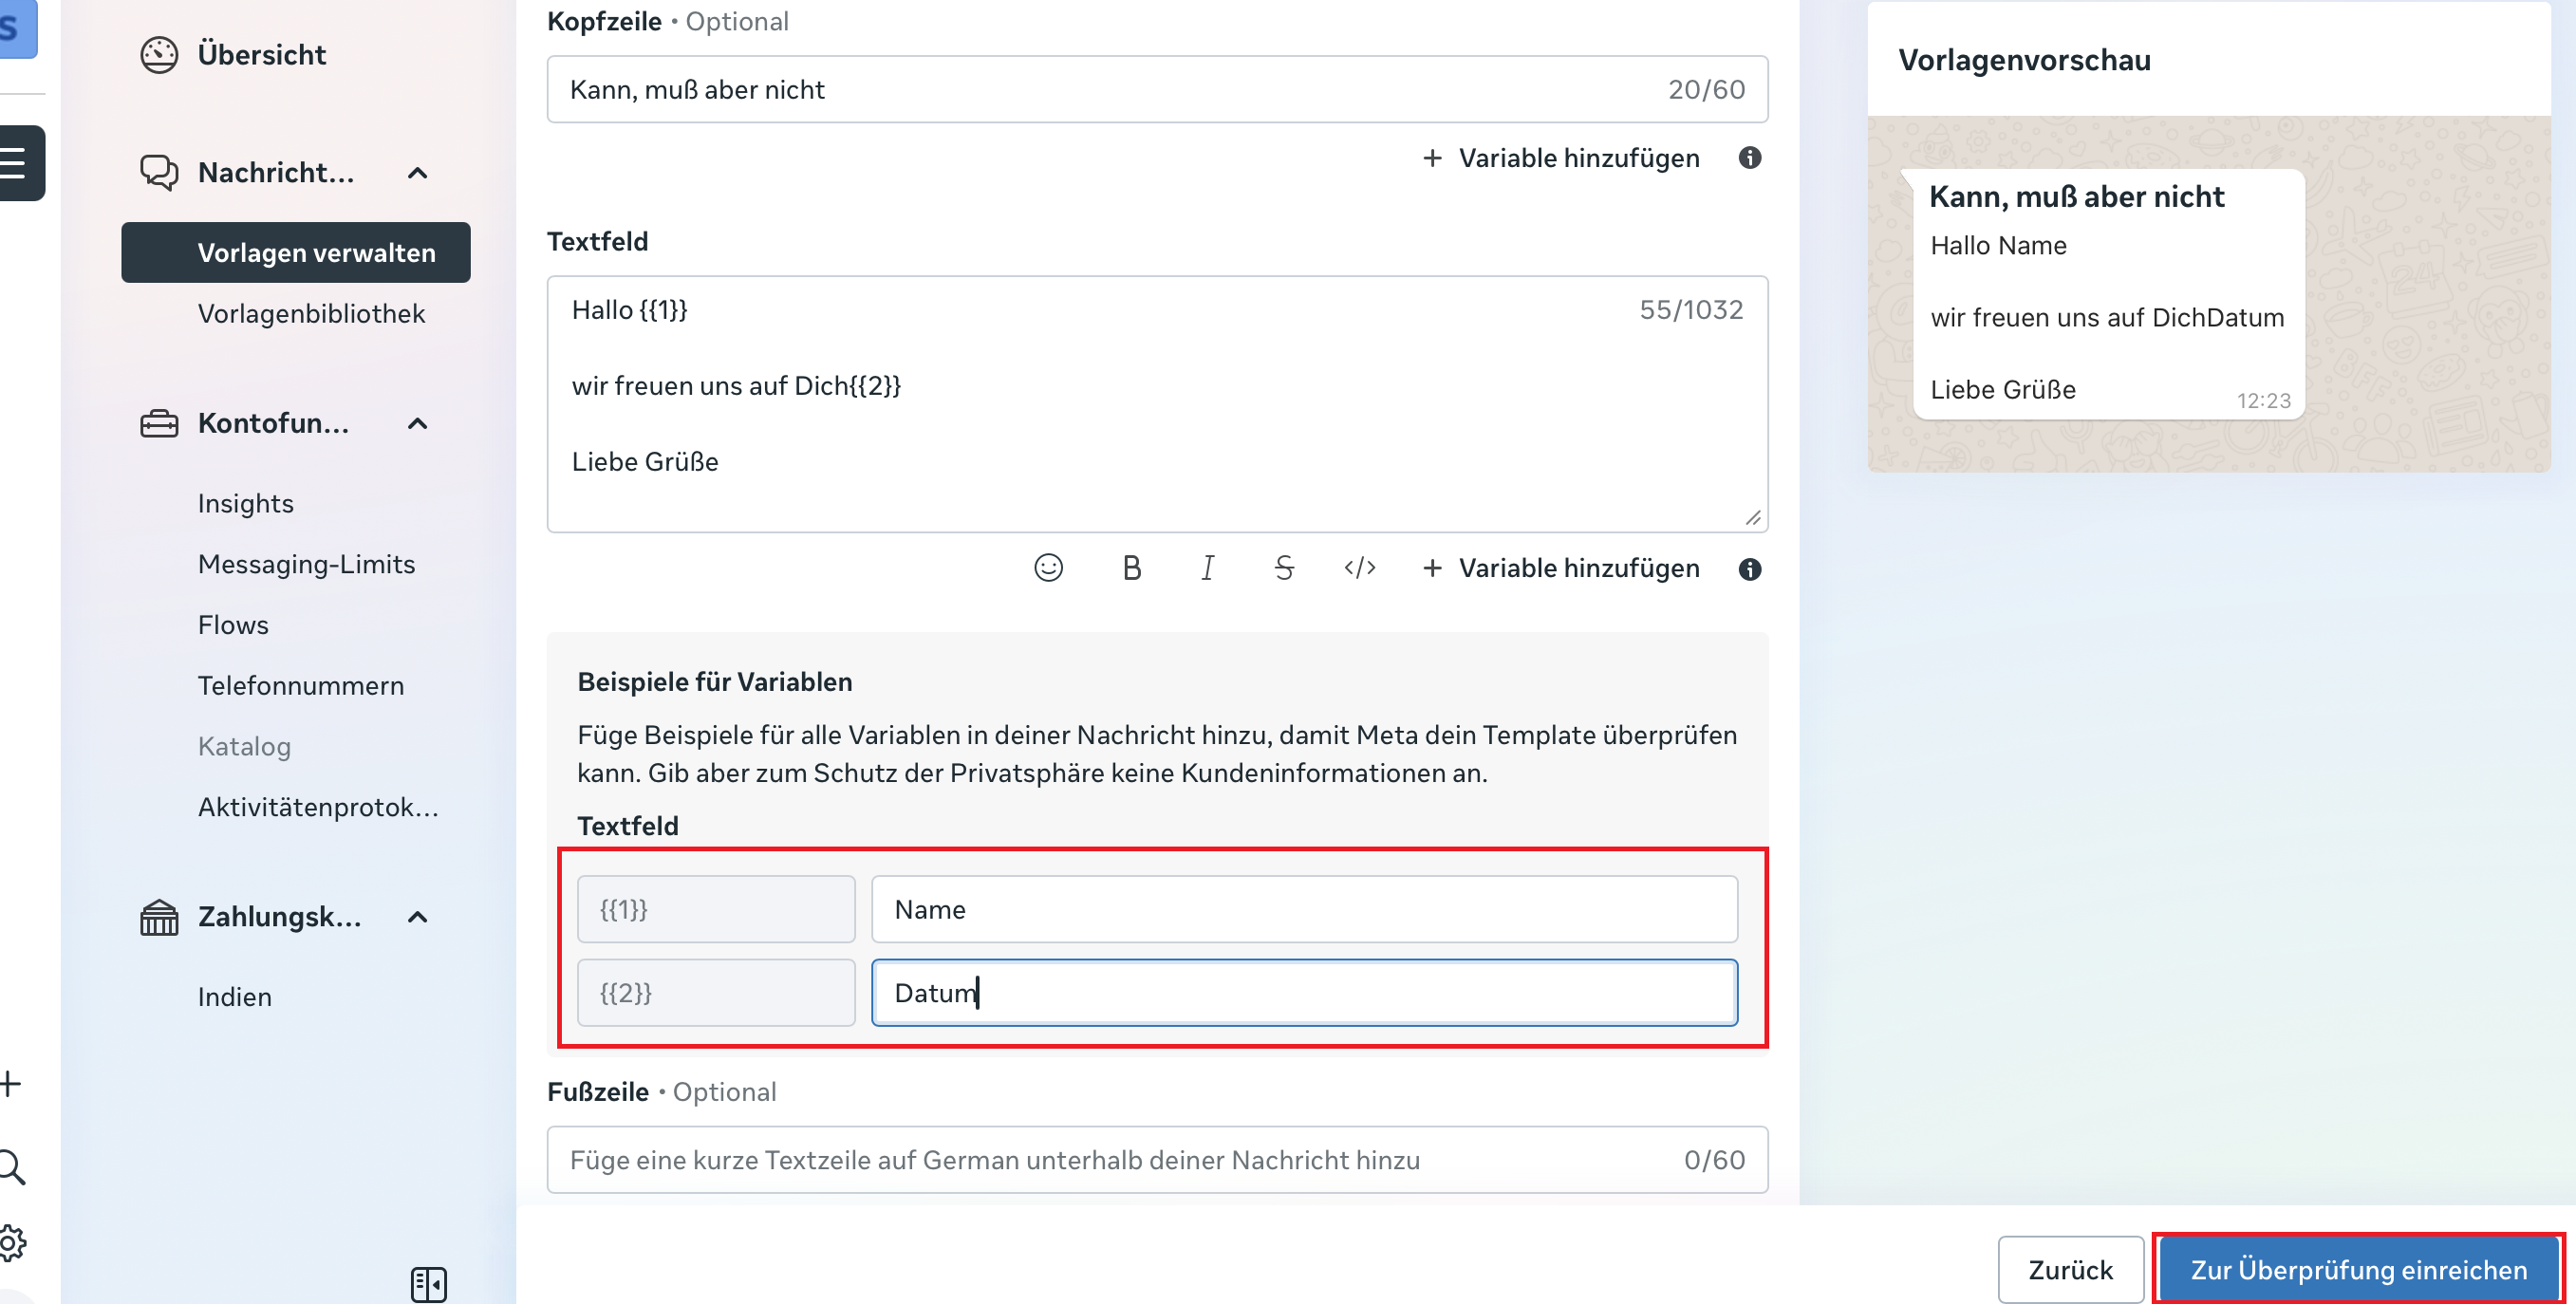The image size is (2576, 1304).
Task: Grab the Textfeld resize handle
Action: click(1753, 517)
